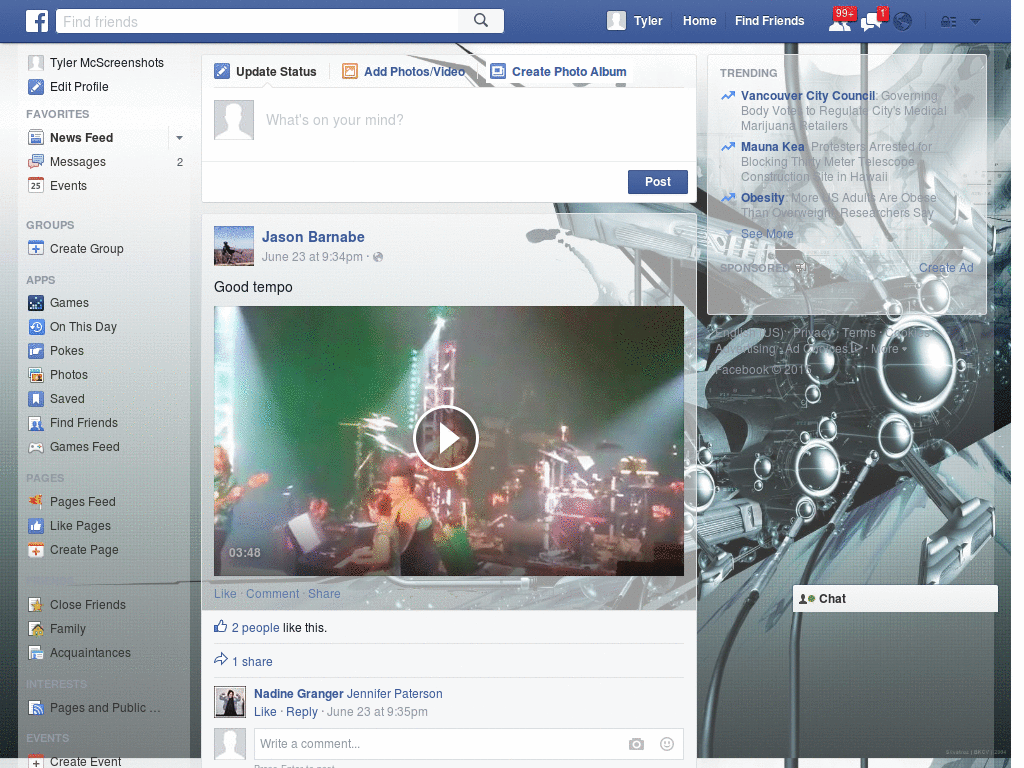This screenshot has width=1024, height=768.
Task: Open the Obesity trending topic
Action: point(762,198)
